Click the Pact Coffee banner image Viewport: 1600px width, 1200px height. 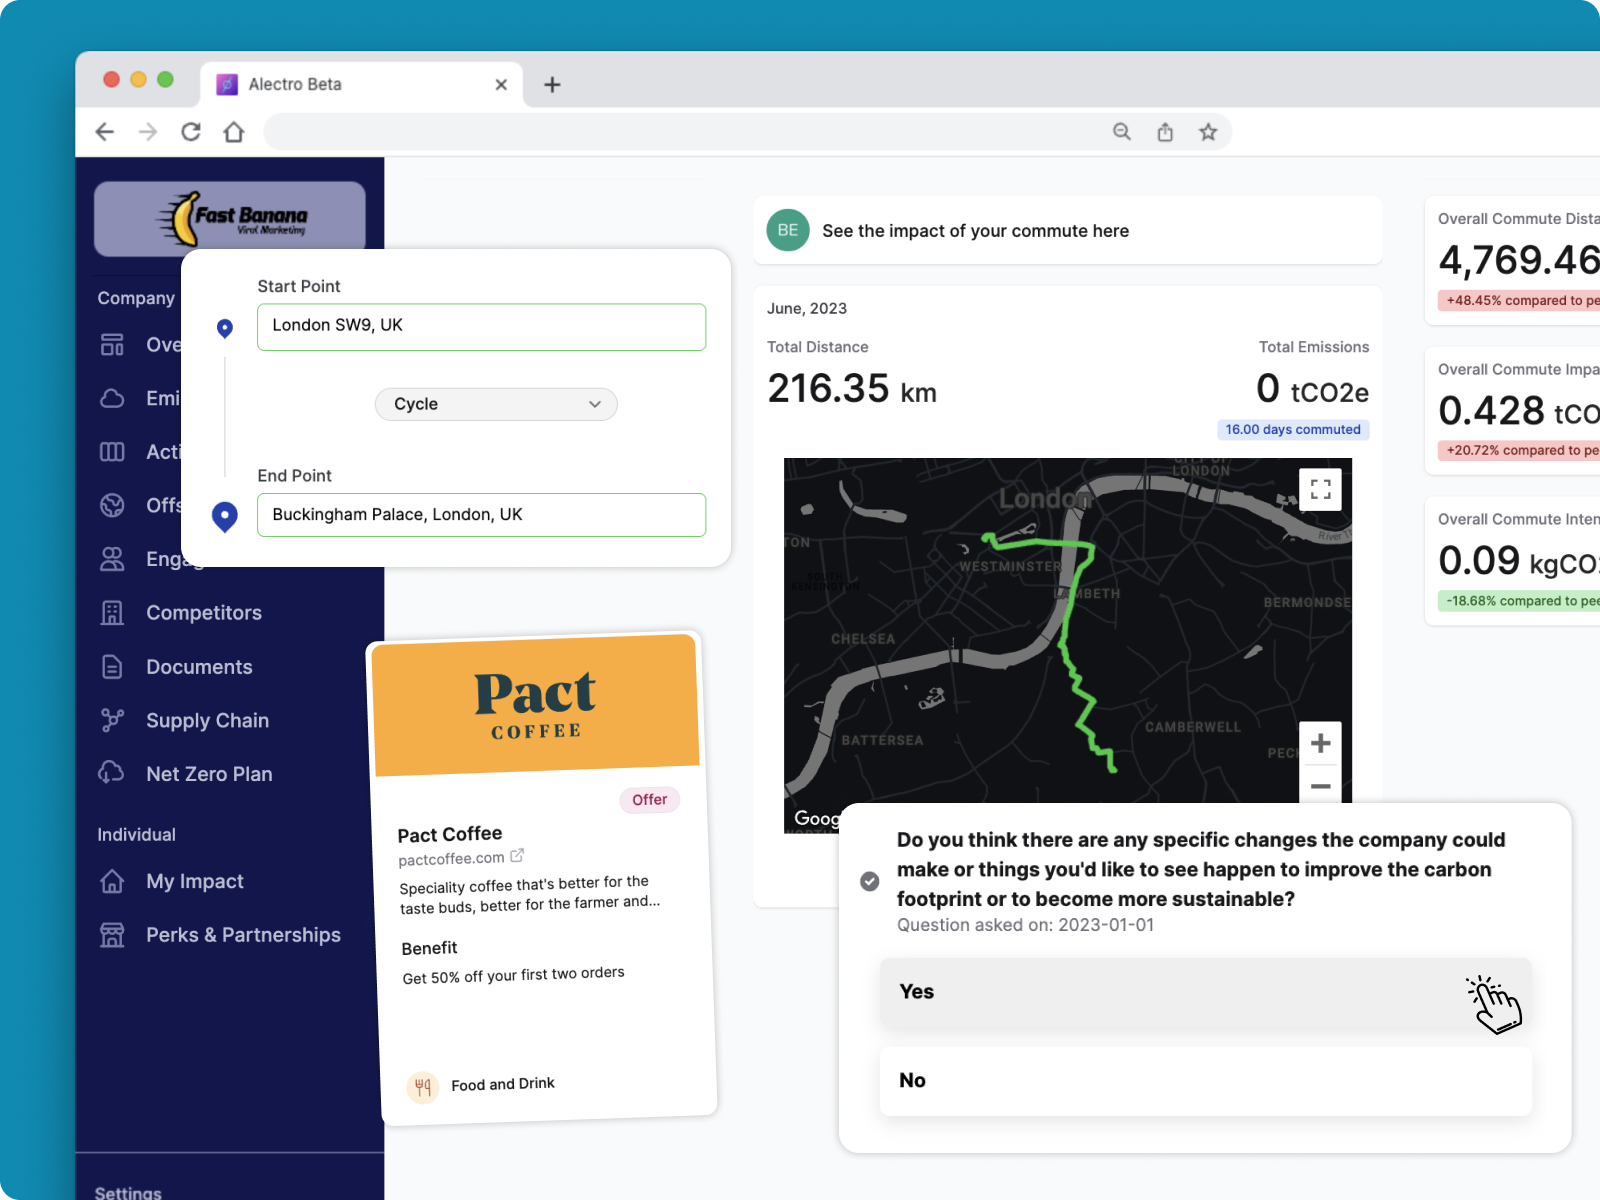point(535,706)
